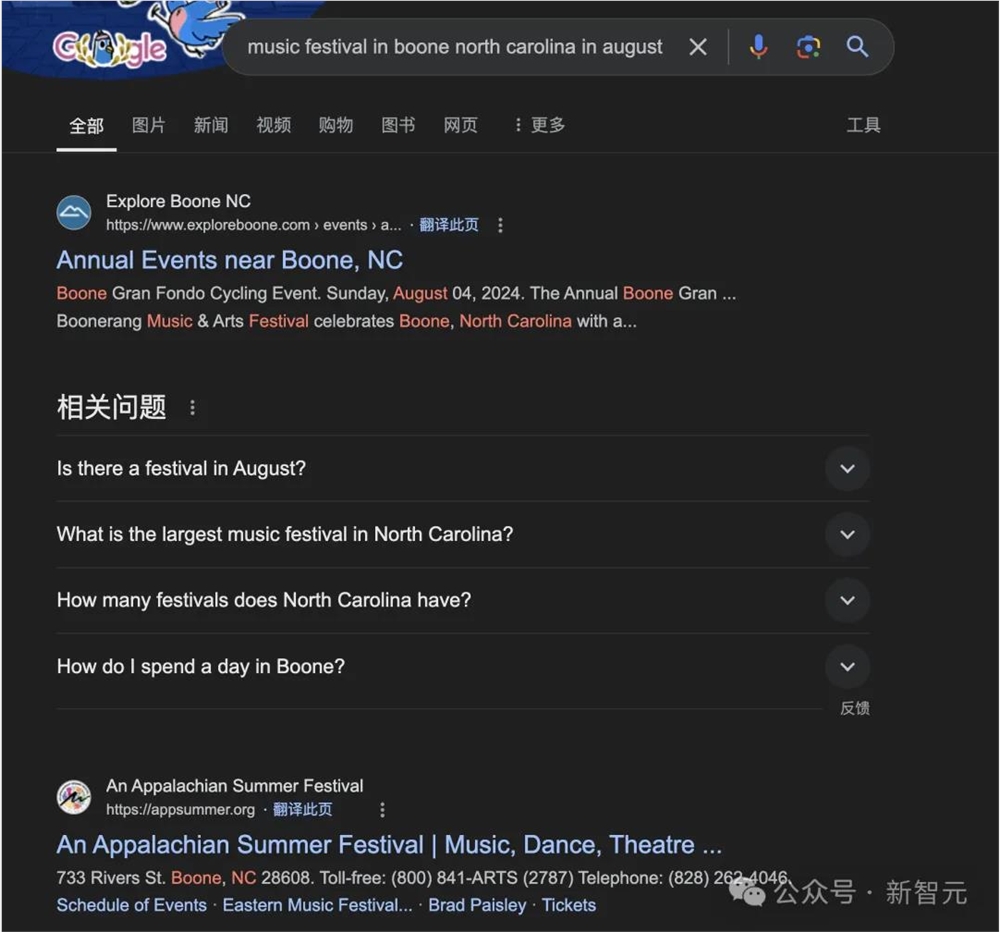Click An Appalachian Summer Festival favicon
Image resolution: width=1000 pixels, height=932 pixels.
[74, 797]
